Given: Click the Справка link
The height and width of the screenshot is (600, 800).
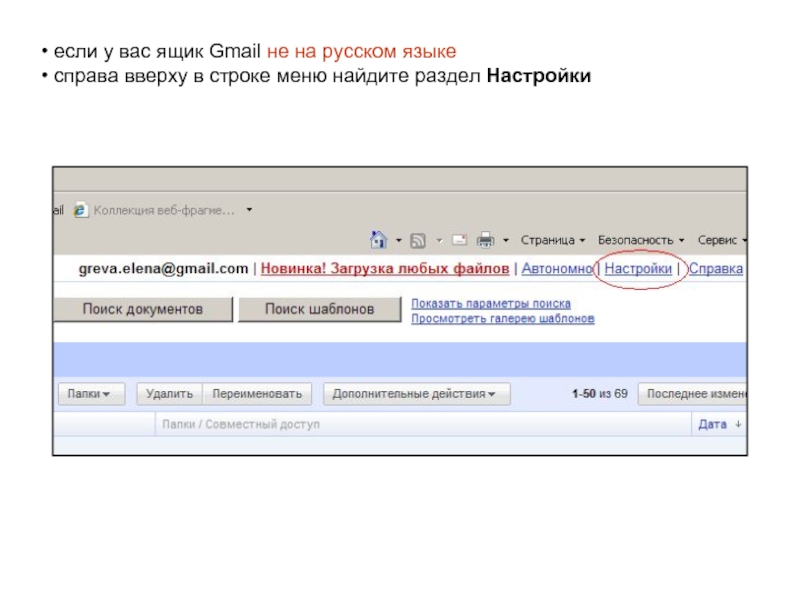Looking at the screenshot, I should point(716,269).
